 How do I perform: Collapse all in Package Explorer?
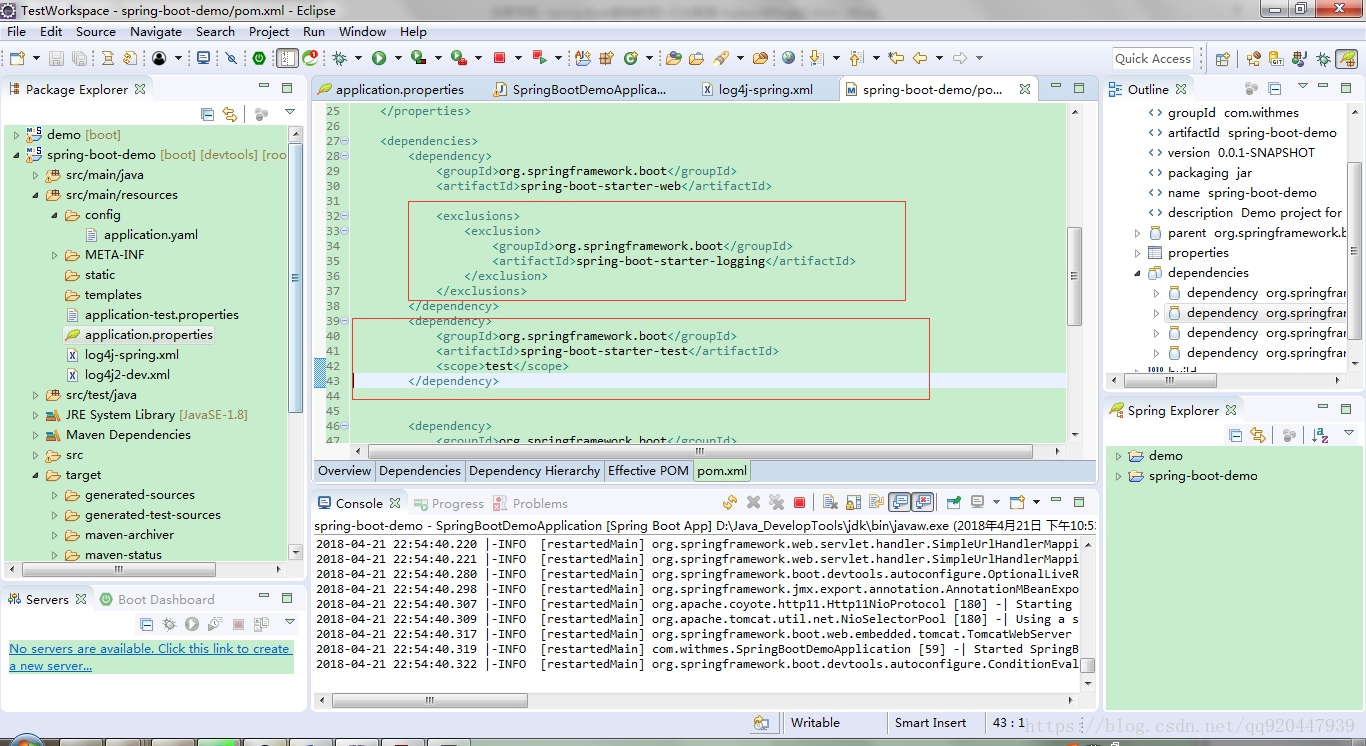208,114
